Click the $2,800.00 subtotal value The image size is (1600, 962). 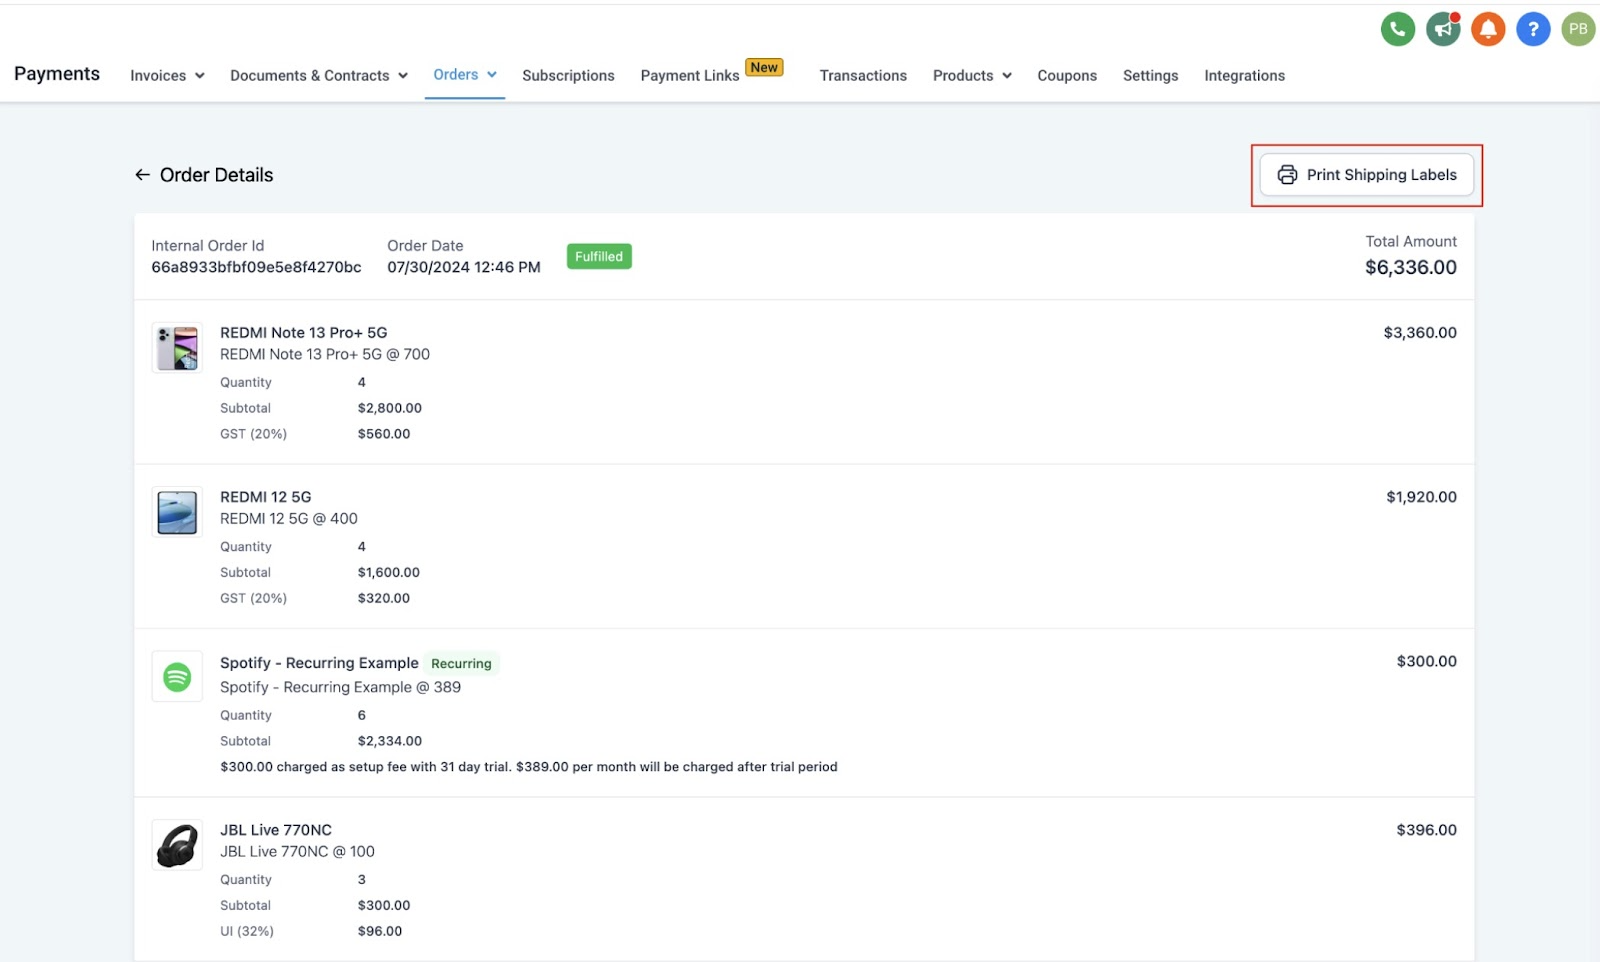pos(390,408)
